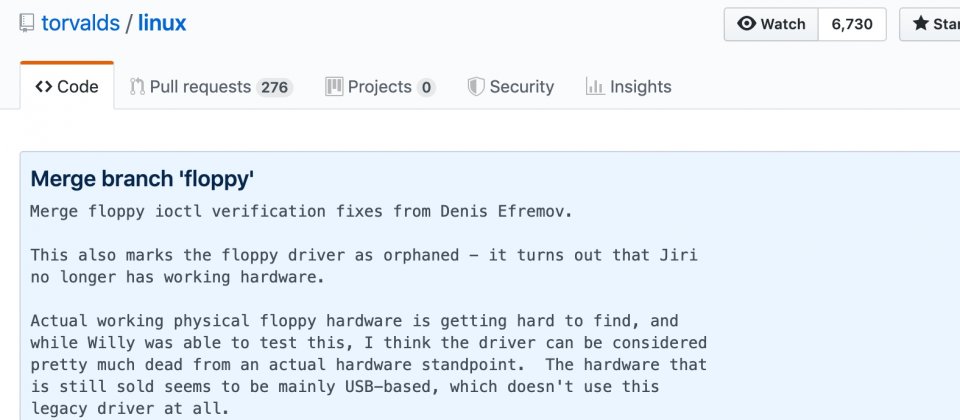Screen dimensions: 960x420
Task: Open the "Merge branch 'floppy'" commit title
Action: point(142,179)
